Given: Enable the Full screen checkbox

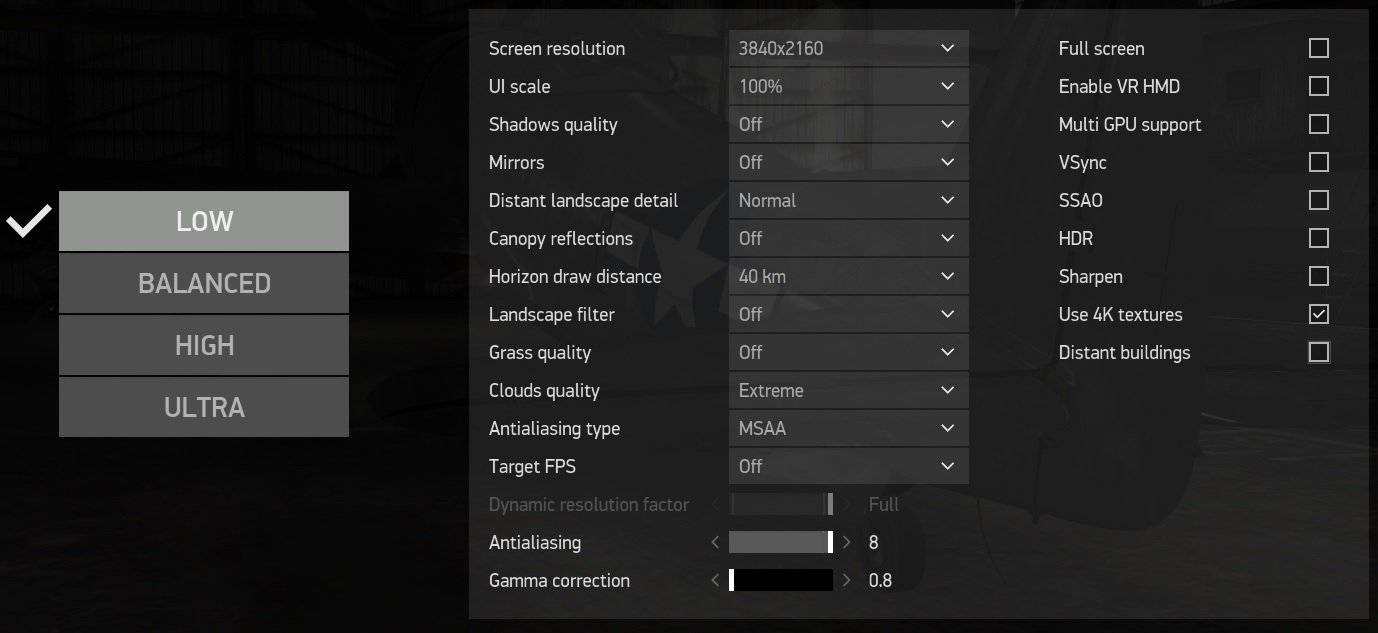Looking at the screenshot, I should point(1319,48).
